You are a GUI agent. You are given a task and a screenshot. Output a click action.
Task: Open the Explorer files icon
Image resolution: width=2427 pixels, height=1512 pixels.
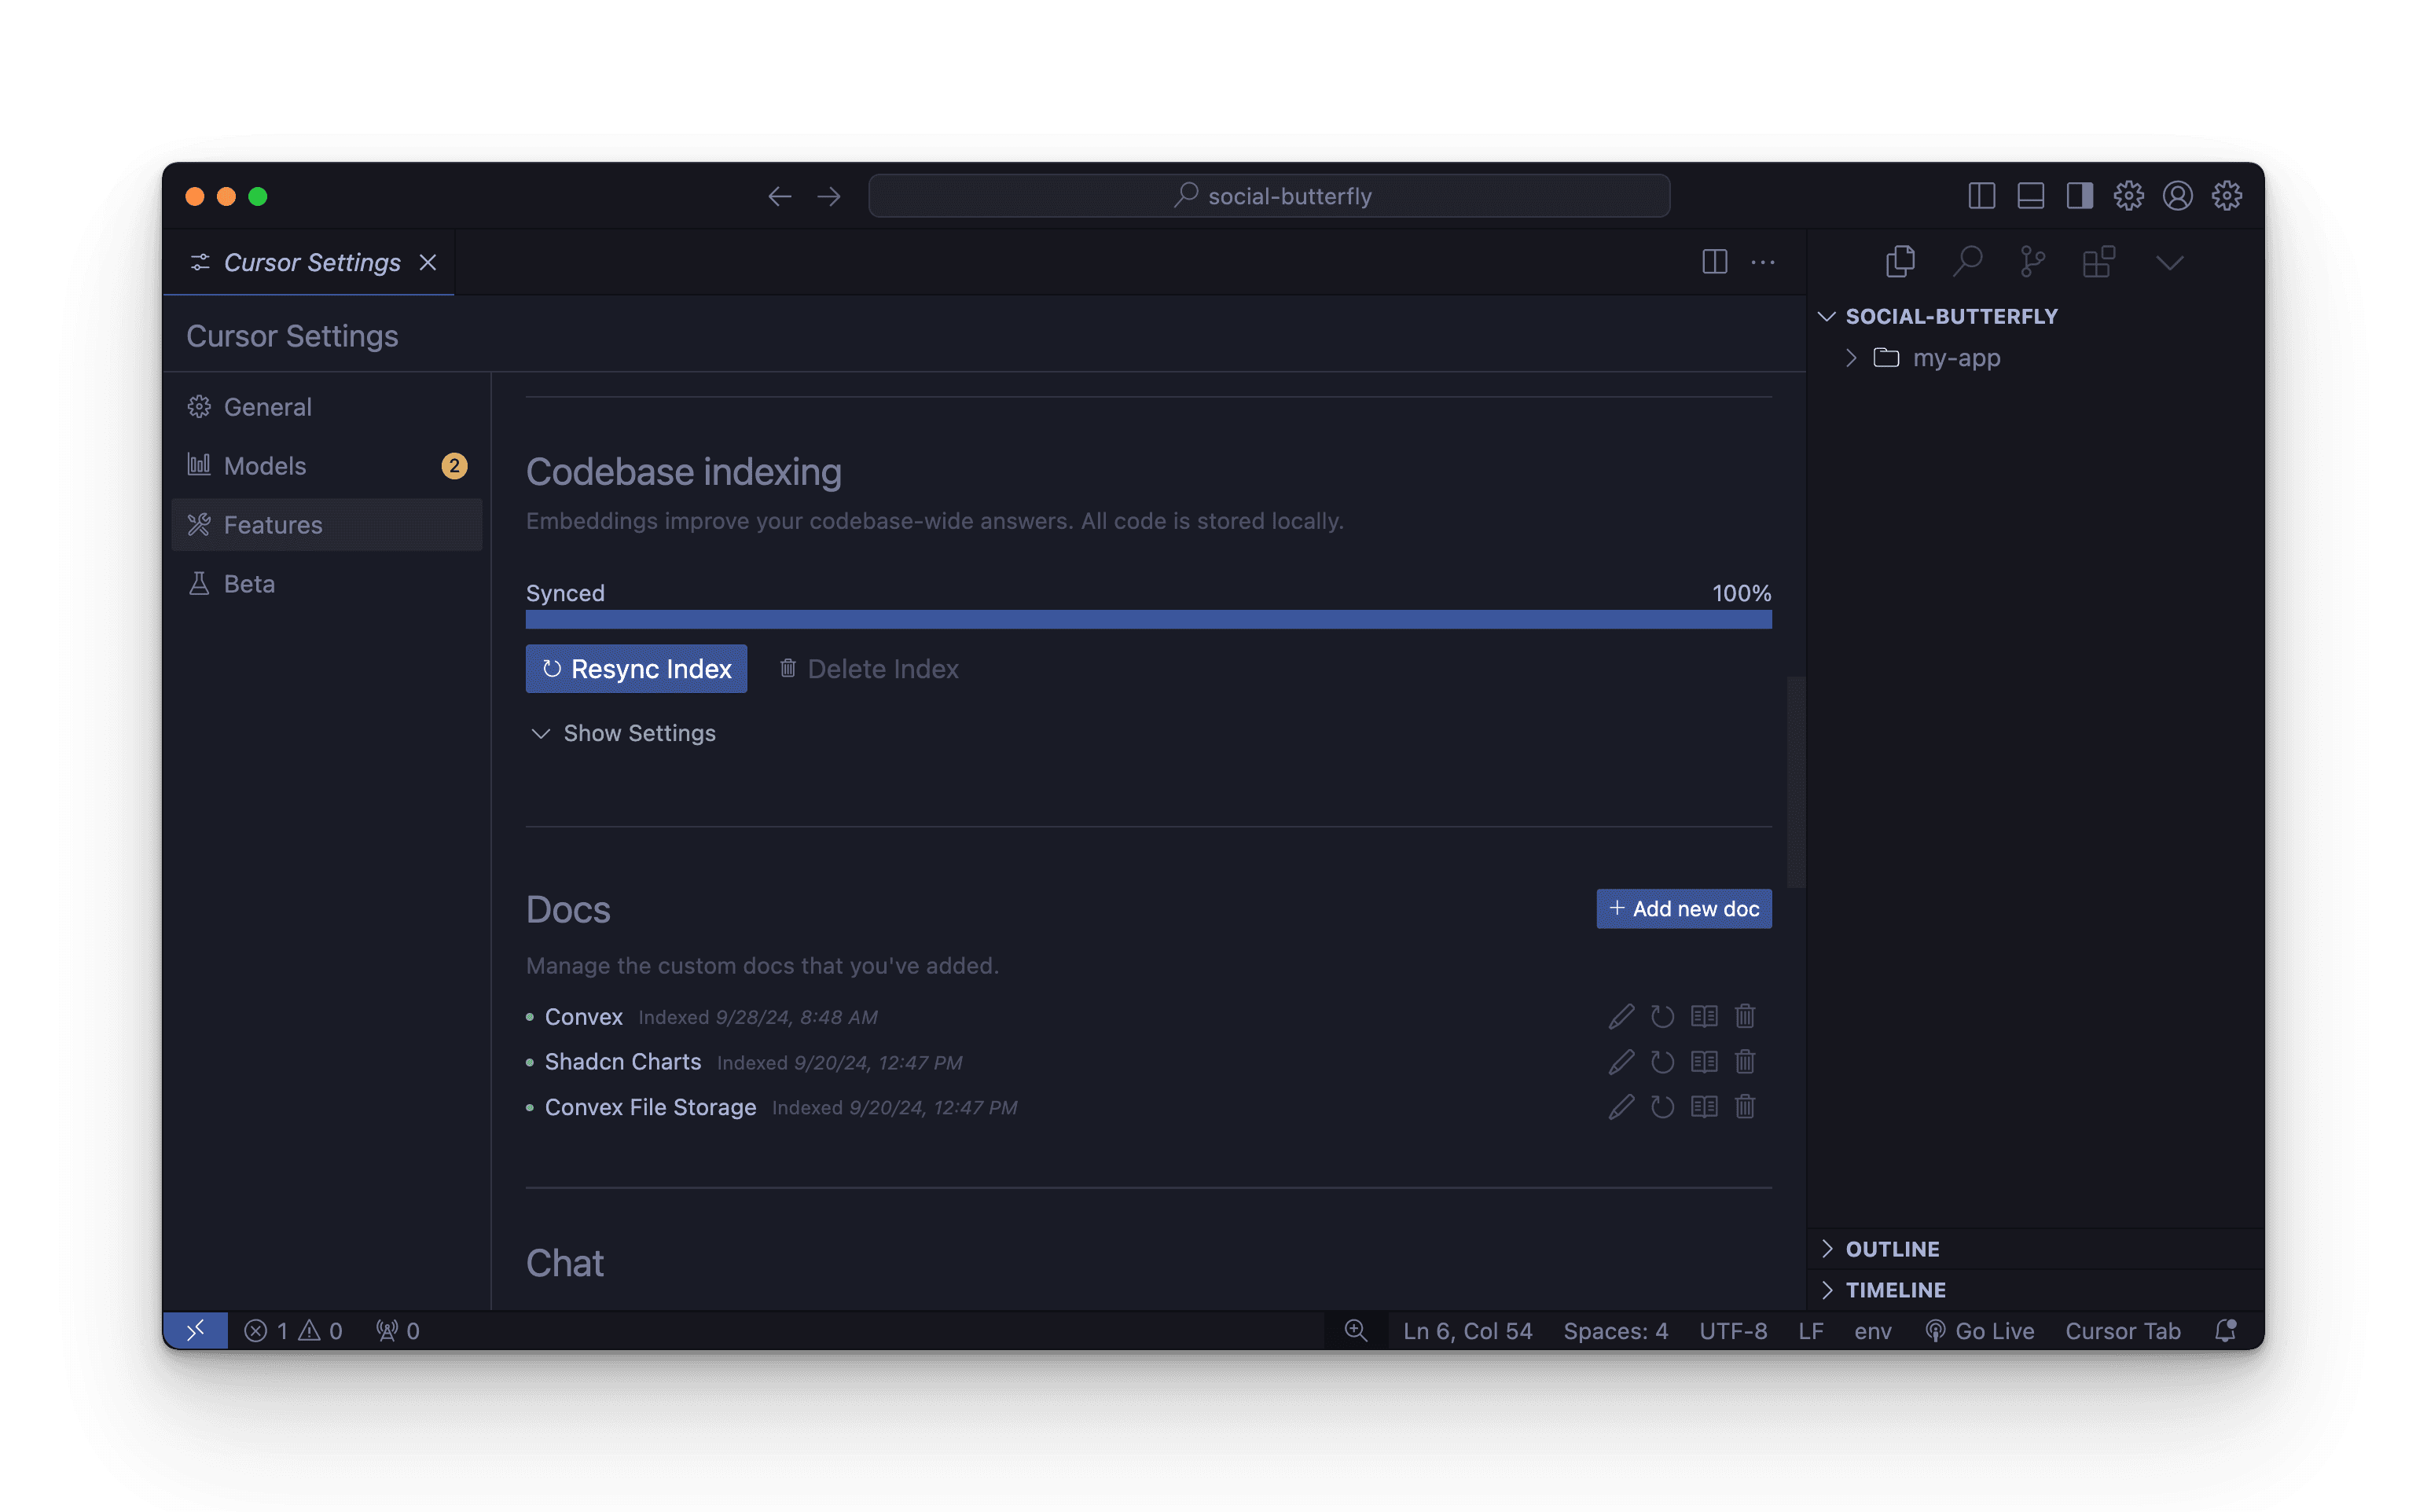point(1900,262)
